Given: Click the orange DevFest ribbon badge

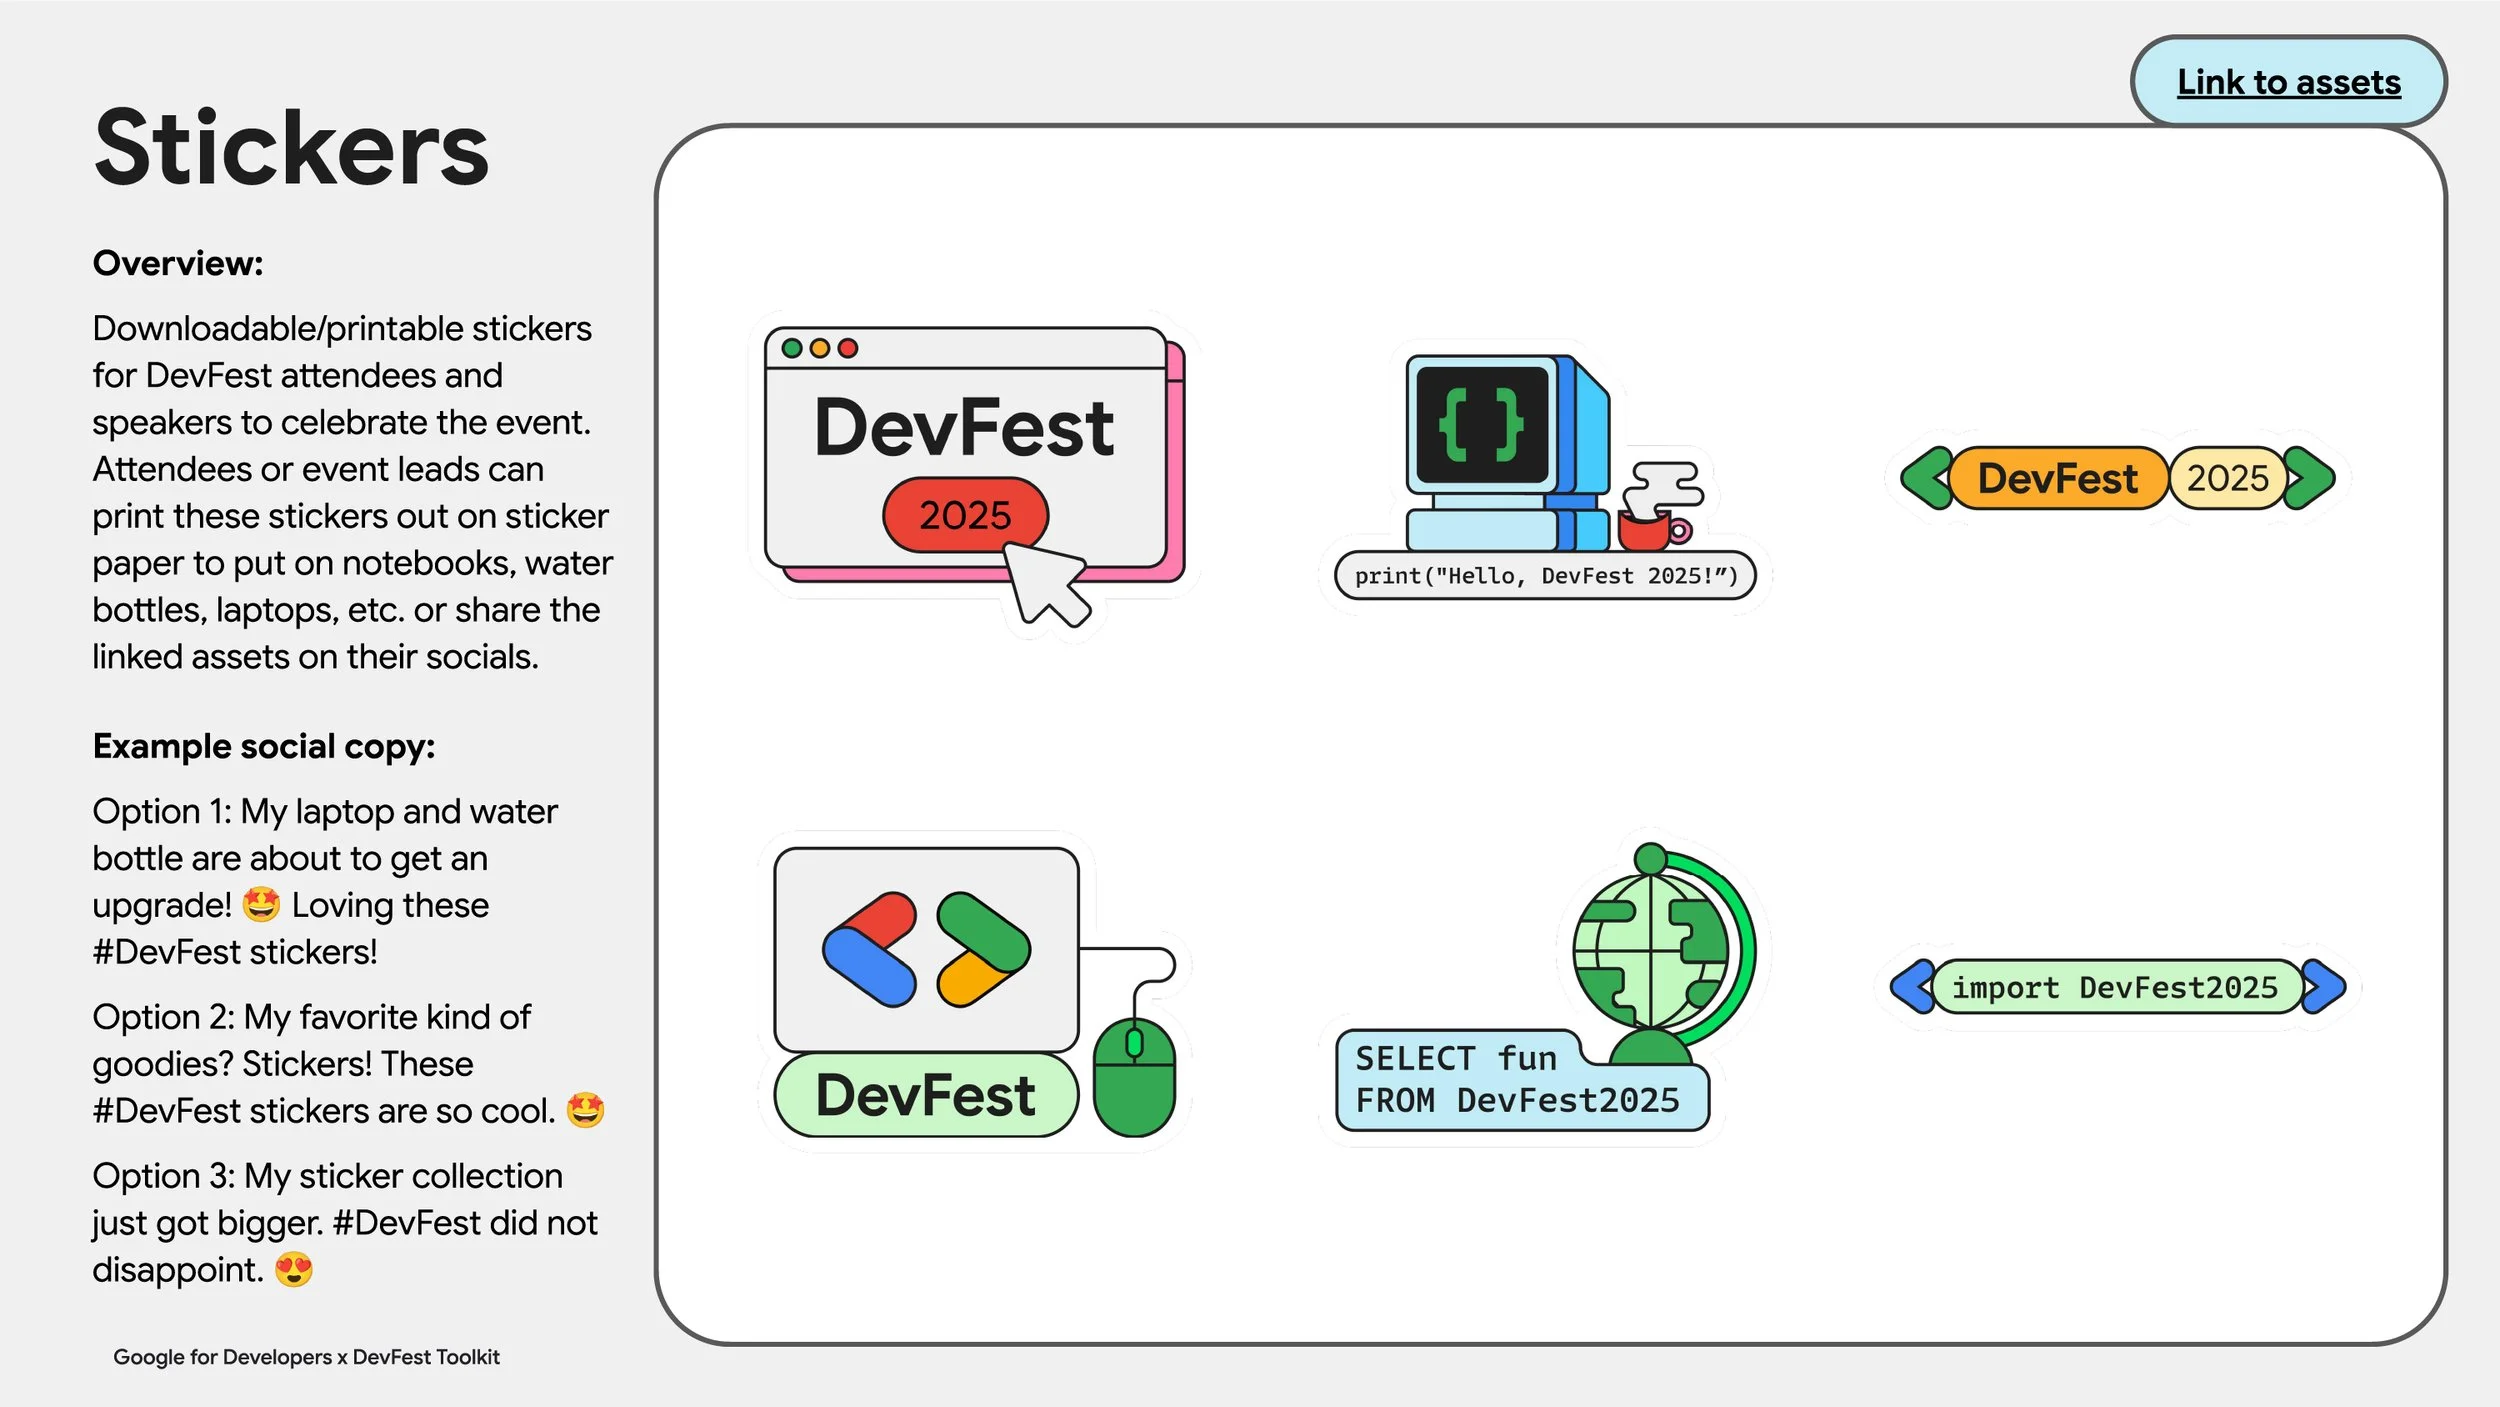Looking at the screenshot, I should [2057, 478].
